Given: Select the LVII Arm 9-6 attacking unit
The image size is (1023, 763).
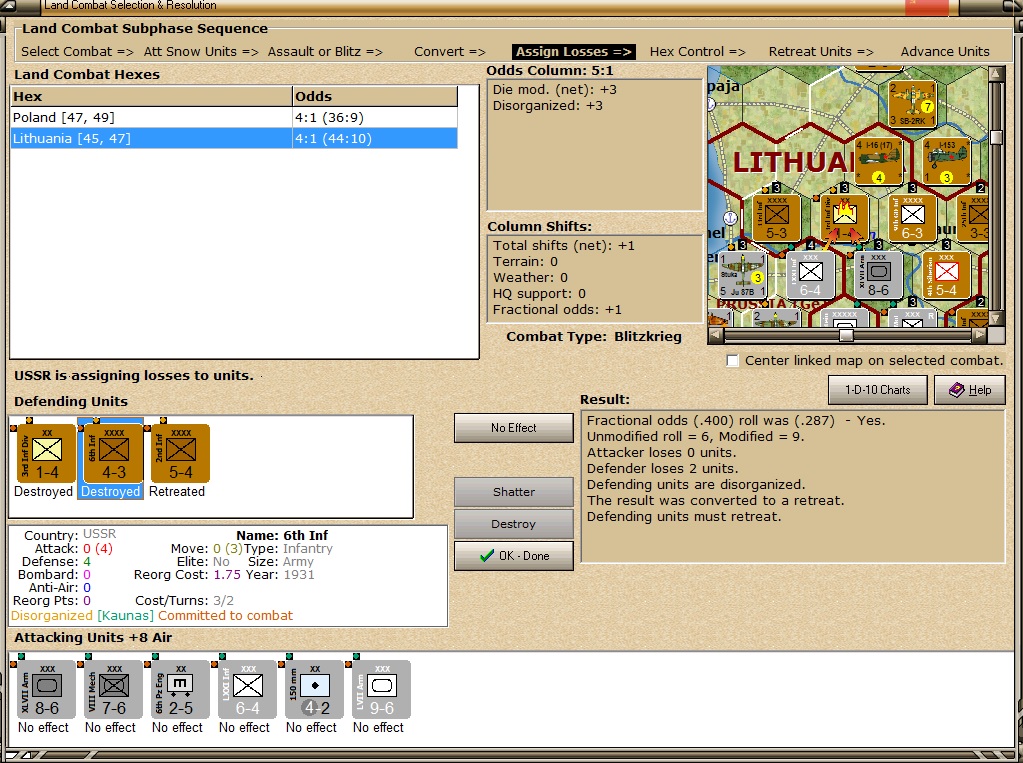Looking at the screenshot, I should [382, 689].
